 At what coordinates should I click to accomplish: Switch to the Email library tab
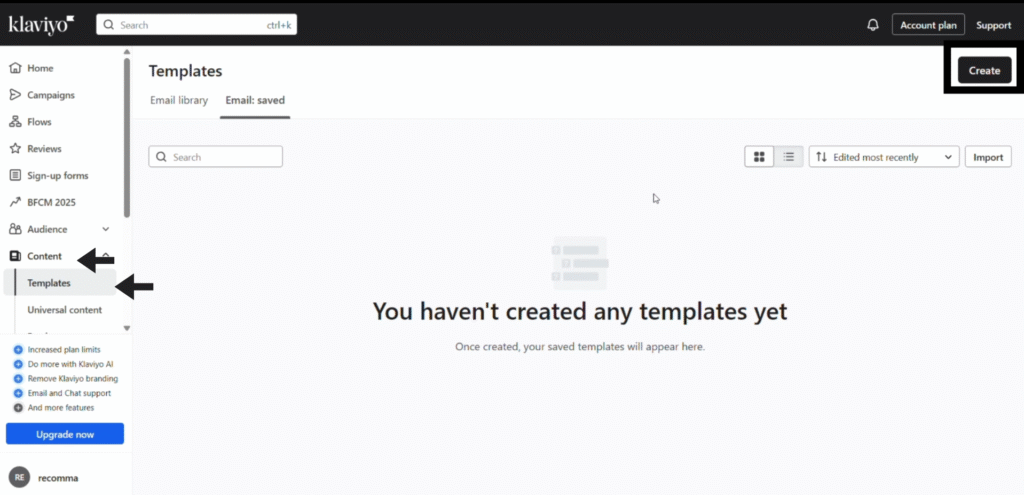point(179,101)
